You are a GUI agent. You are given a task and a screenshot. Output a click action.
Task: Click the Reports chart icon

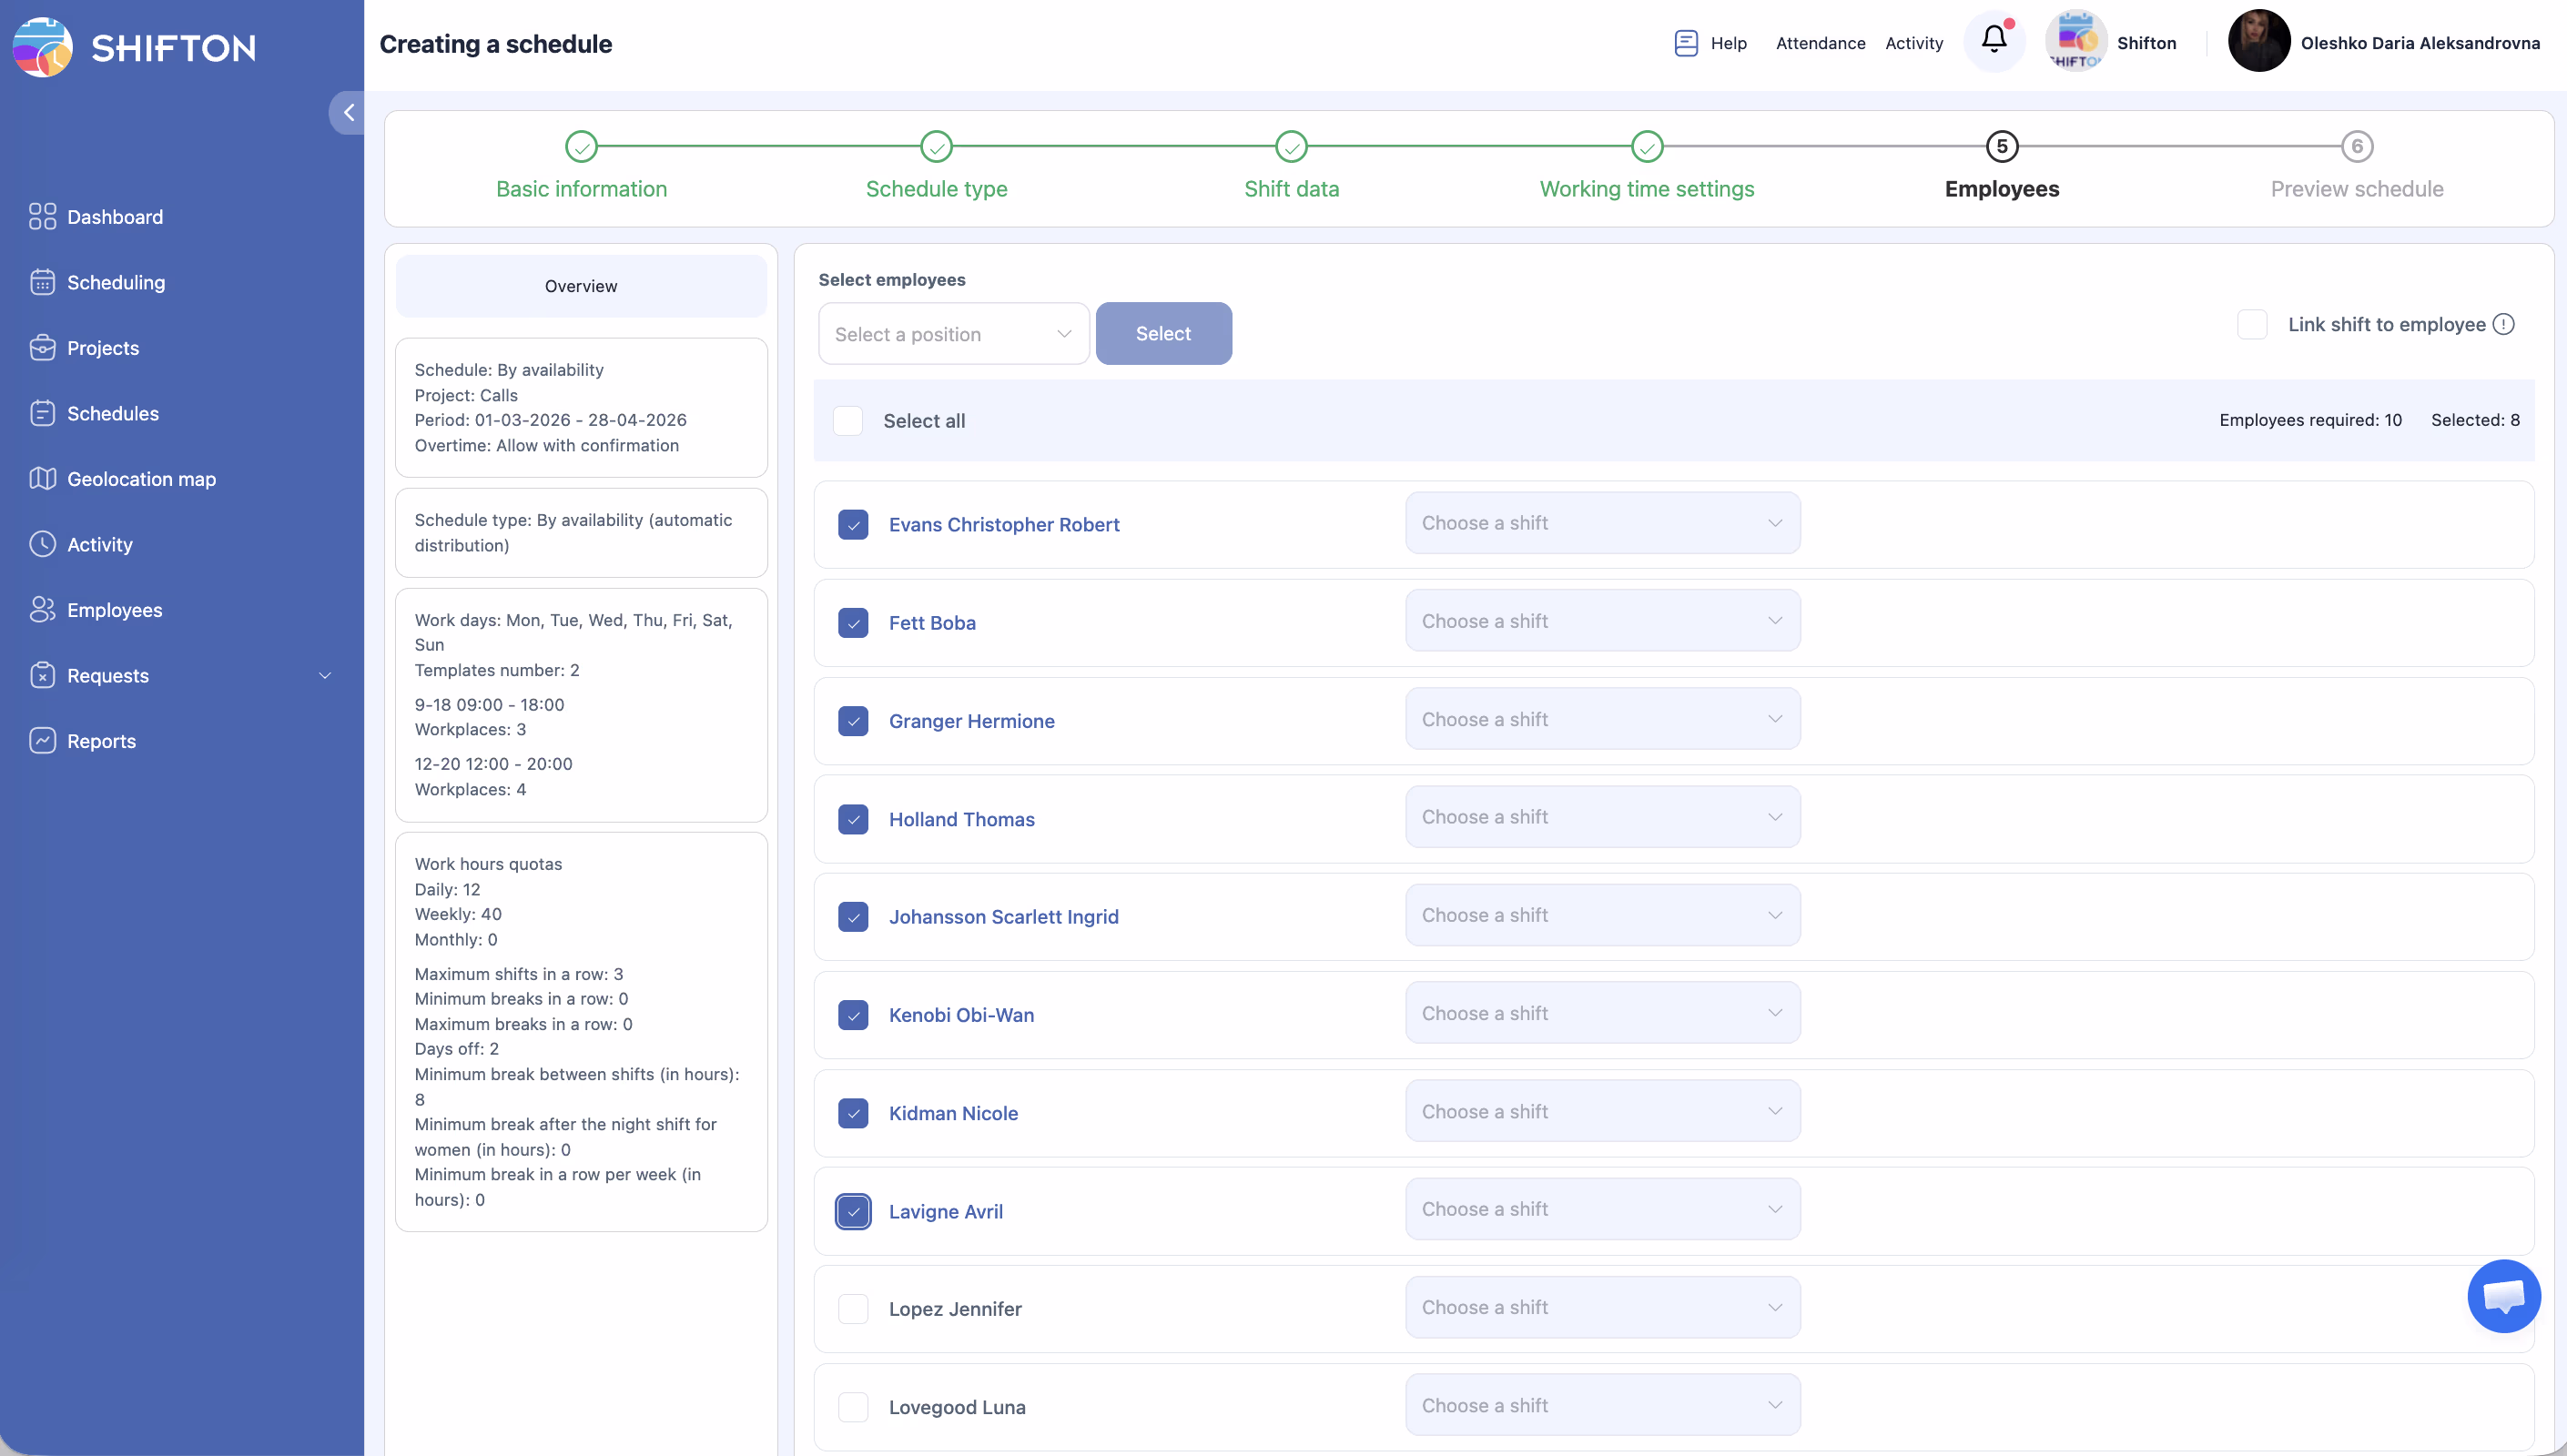point(42,741)
